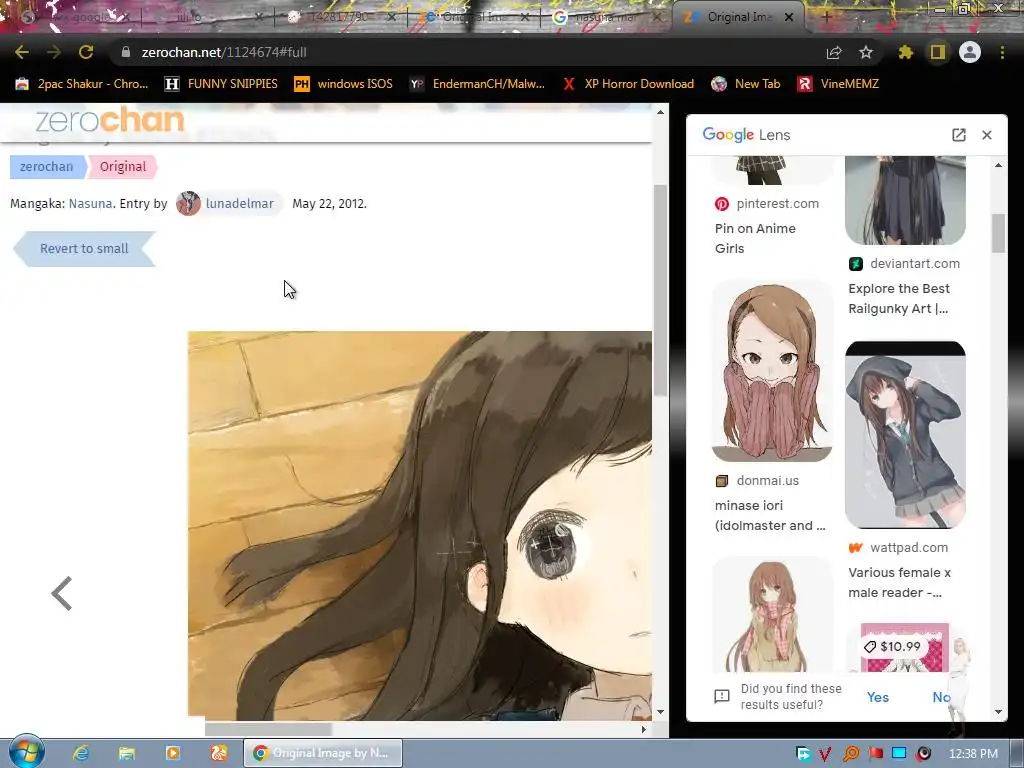Click Revert to small button
Viewport: 1024px width, 768px height.
coord(84,249)
